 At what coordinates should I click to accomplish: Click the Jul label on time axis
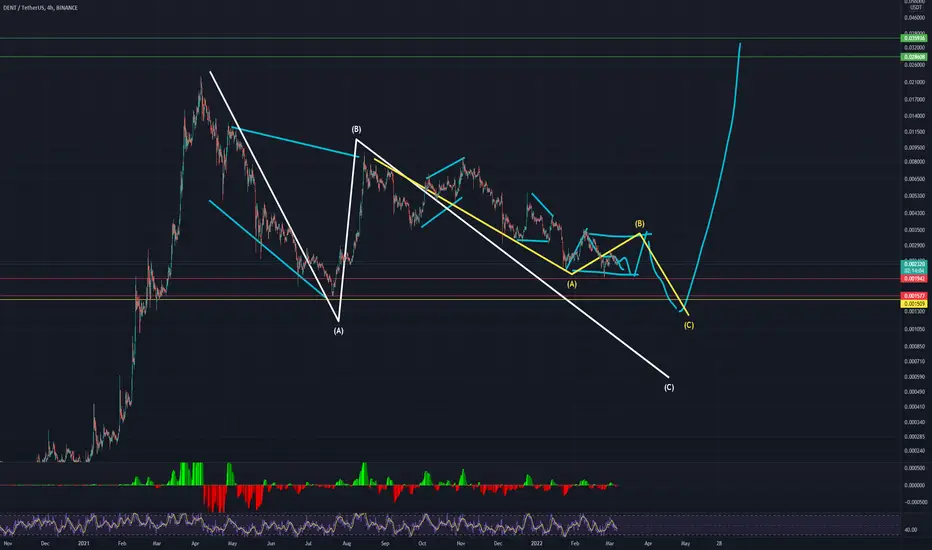308,543
